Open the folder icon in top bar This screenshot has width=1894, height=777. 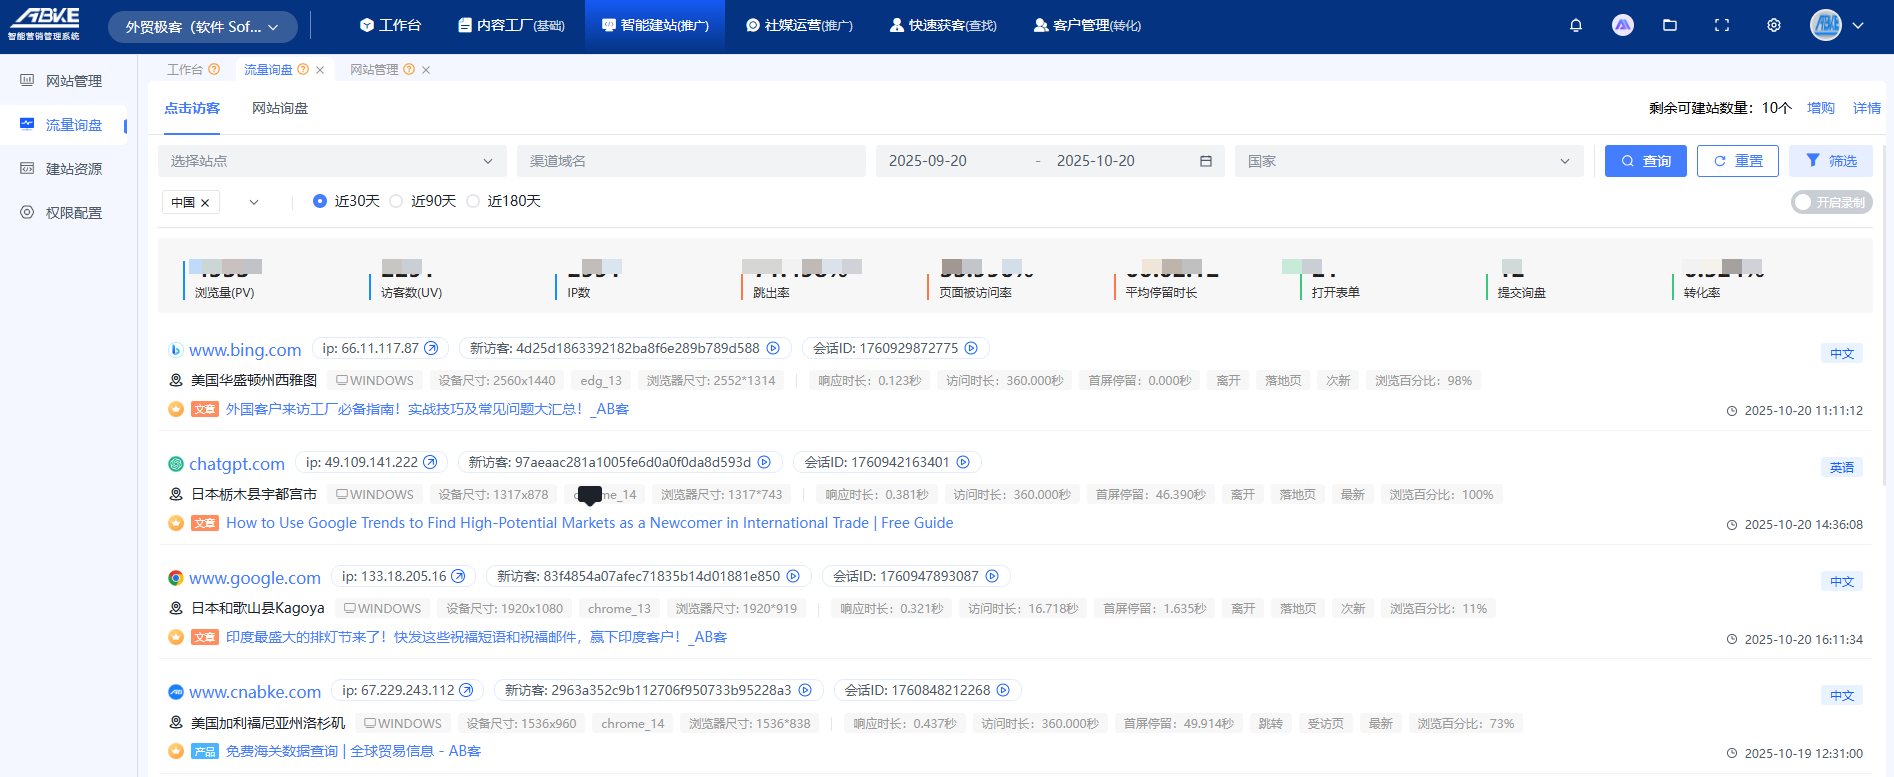coord(1670,25)
